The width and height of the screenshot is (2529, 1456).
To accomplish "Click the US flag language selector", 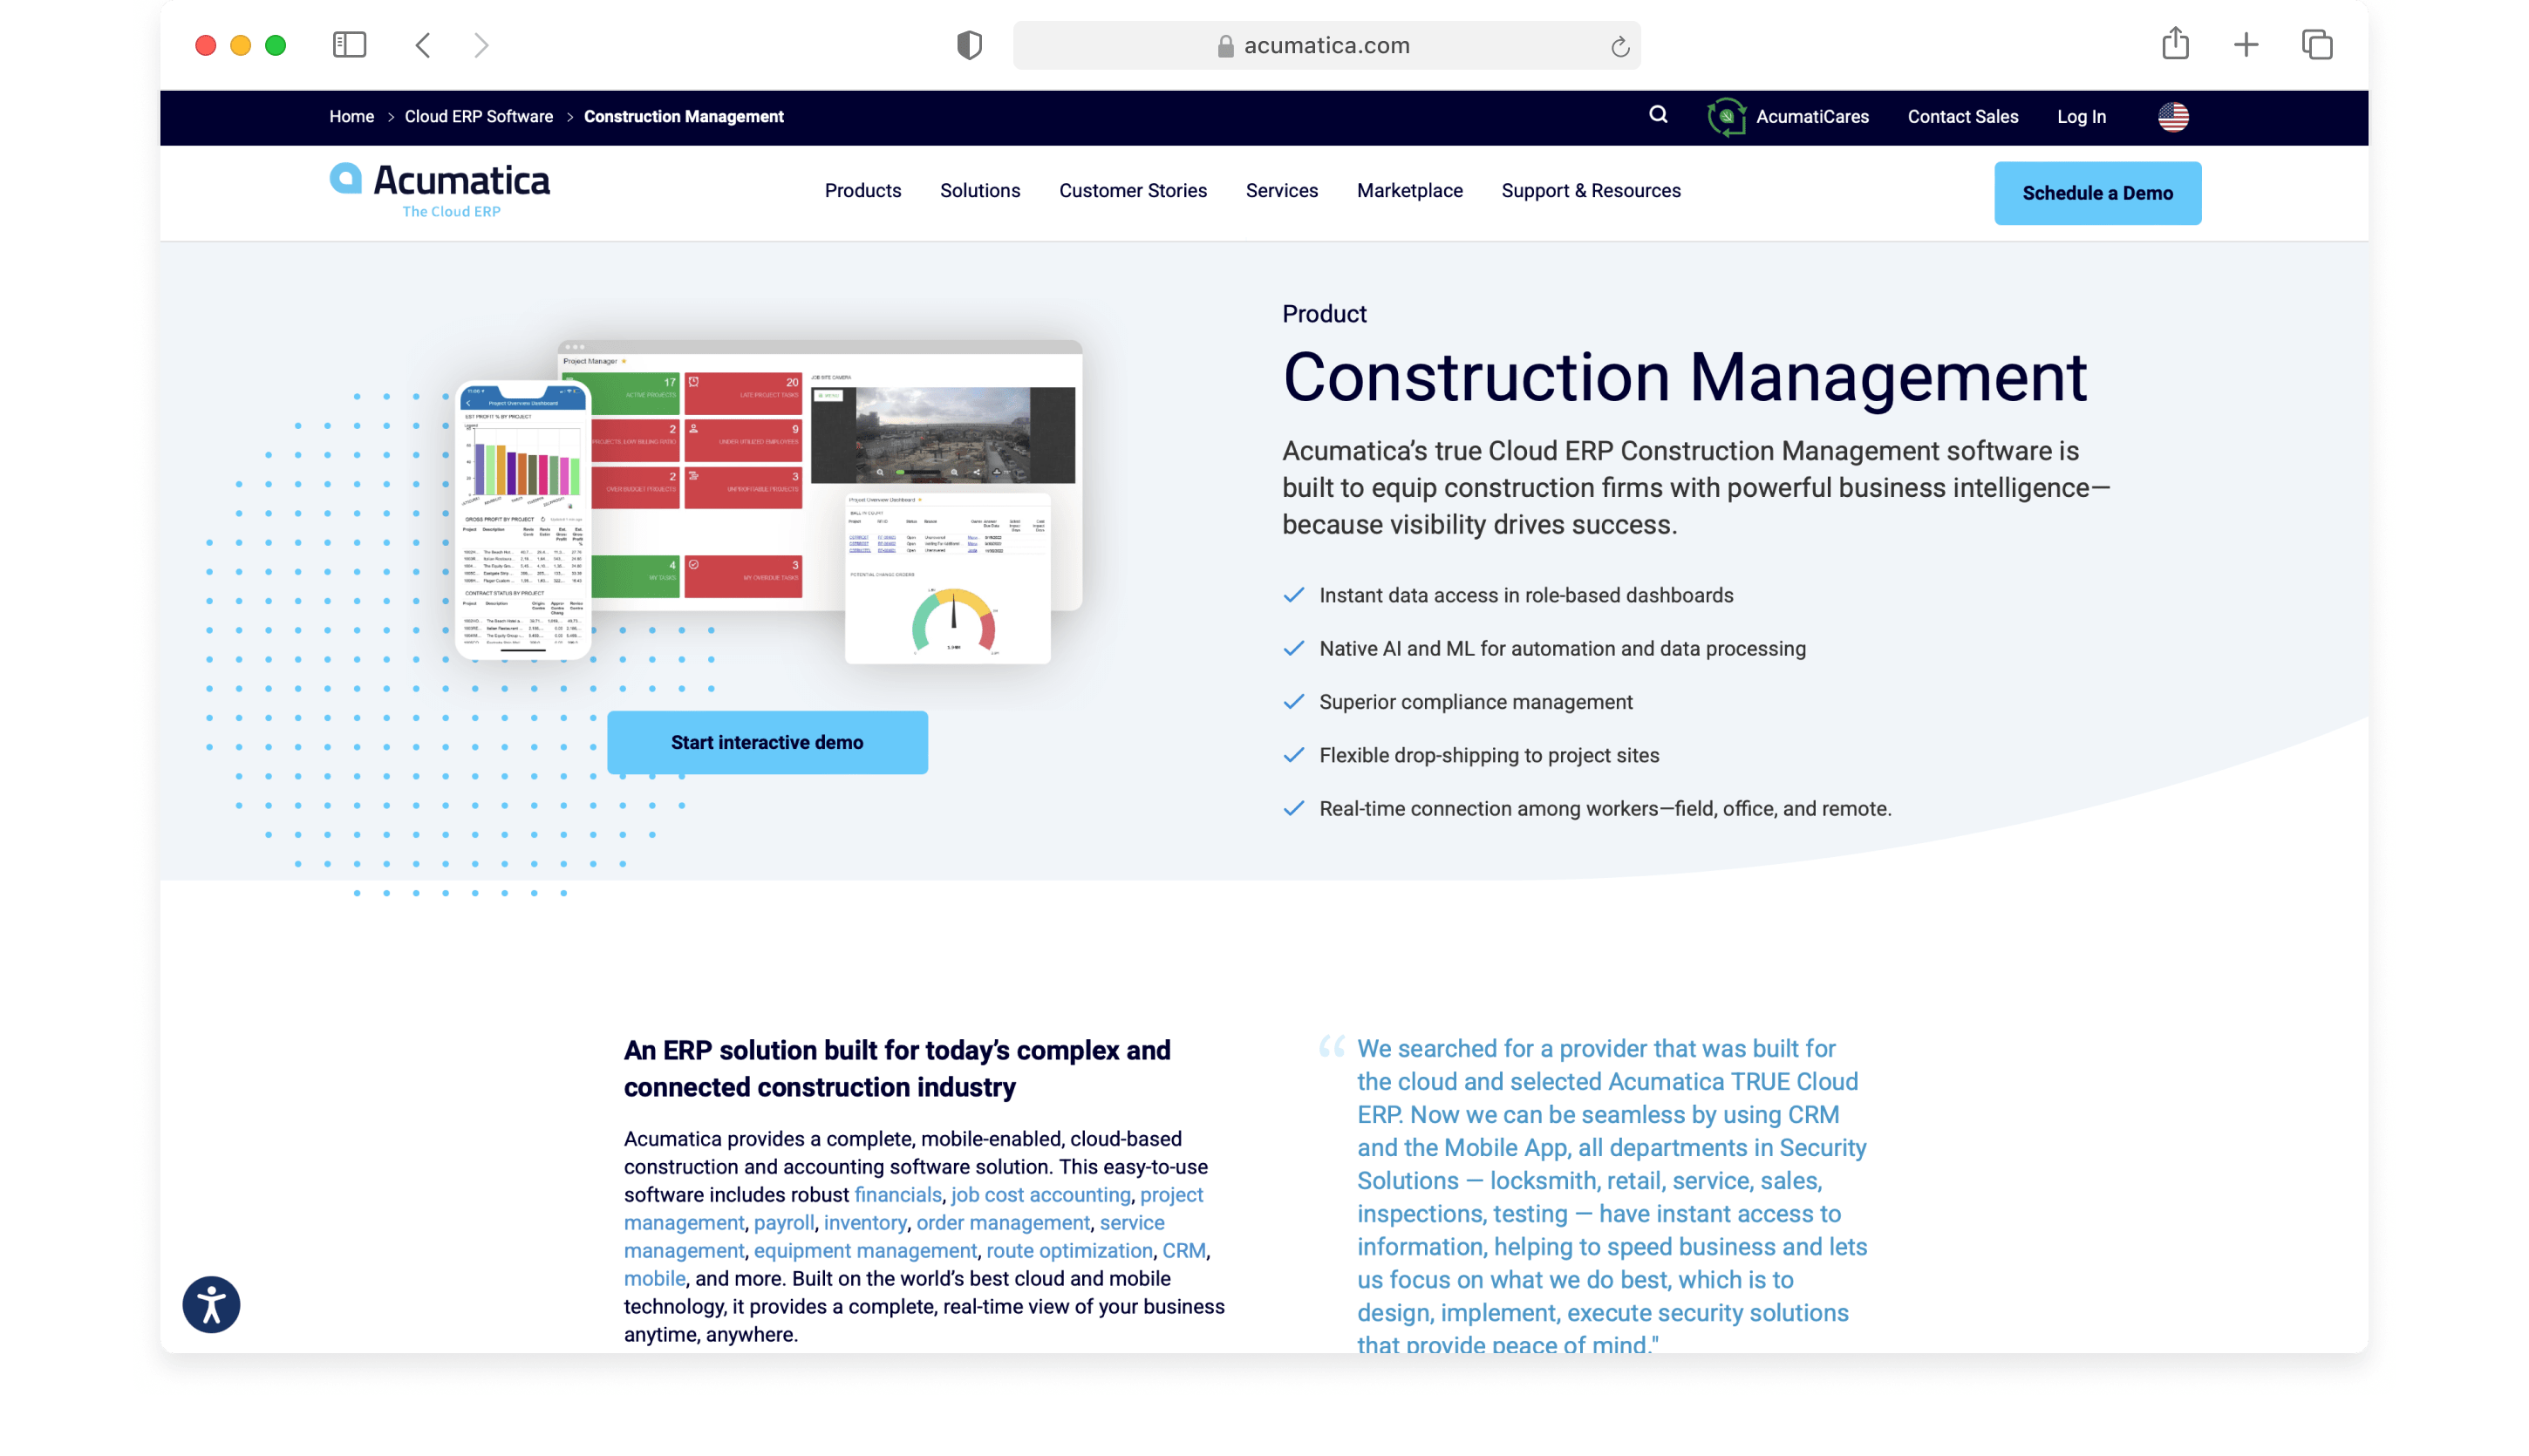I will 2173,117.
